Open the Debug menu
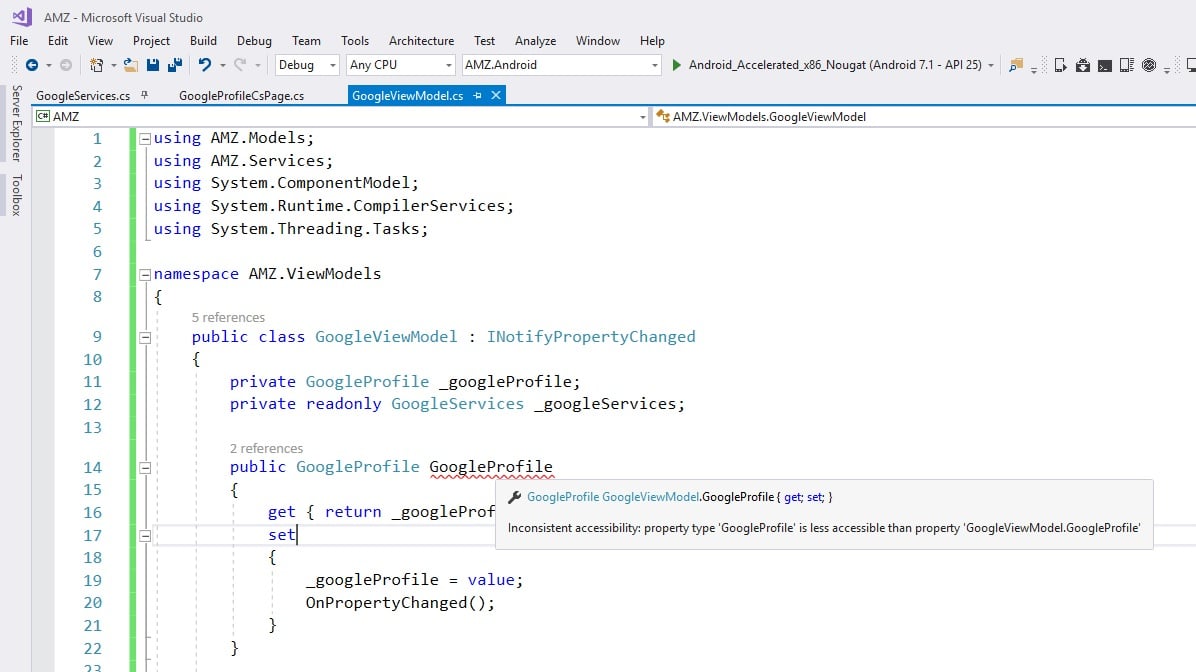The image size is (1196, 672). 254,41
